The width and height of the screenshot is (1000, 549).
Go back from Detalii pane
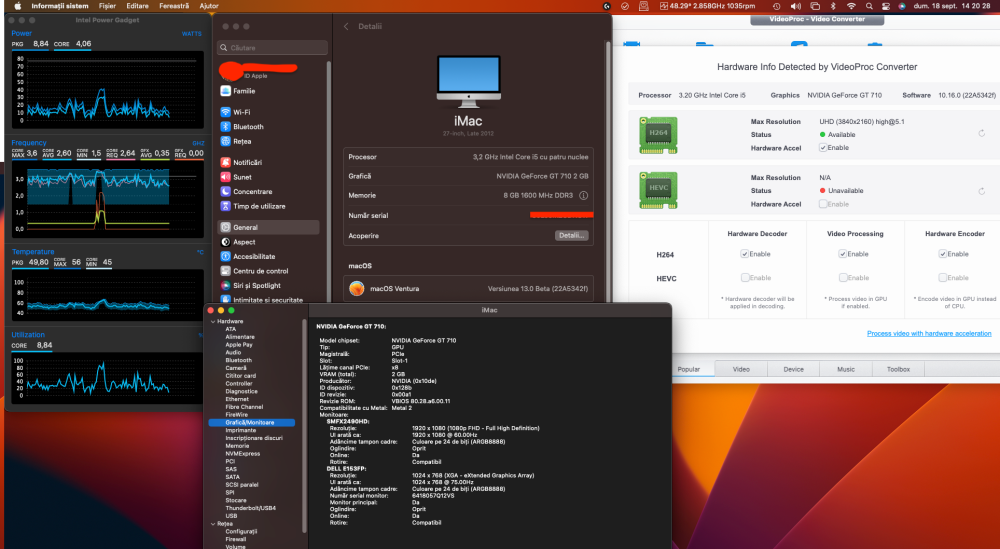346,27
